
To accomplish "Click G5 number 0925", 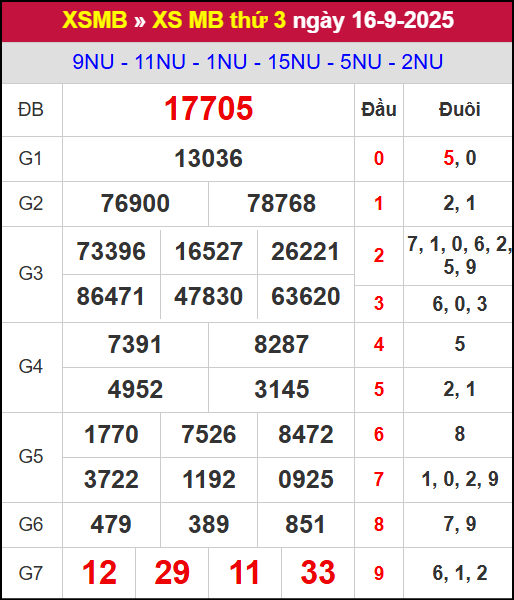I will point(306,479).
